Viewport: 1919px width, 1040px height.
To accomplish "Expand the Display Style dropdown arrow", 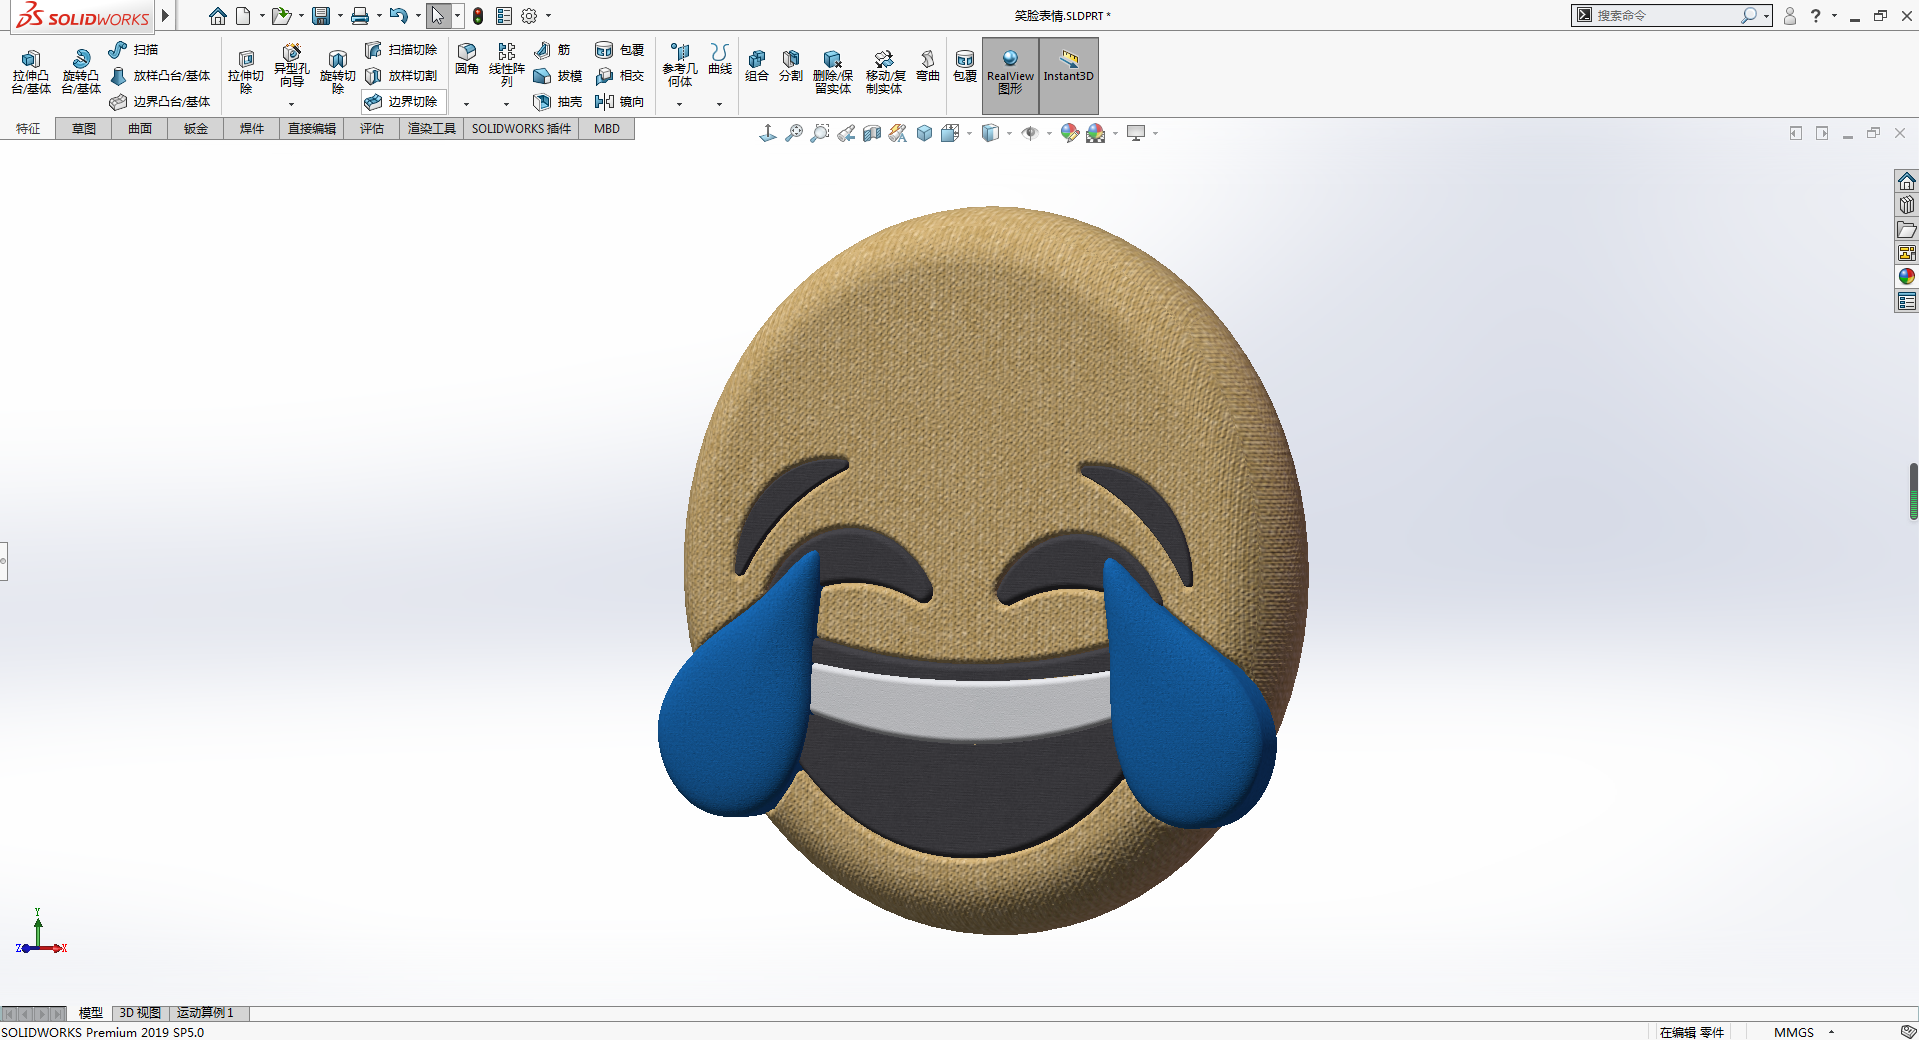I will [x=1009, y=134].
